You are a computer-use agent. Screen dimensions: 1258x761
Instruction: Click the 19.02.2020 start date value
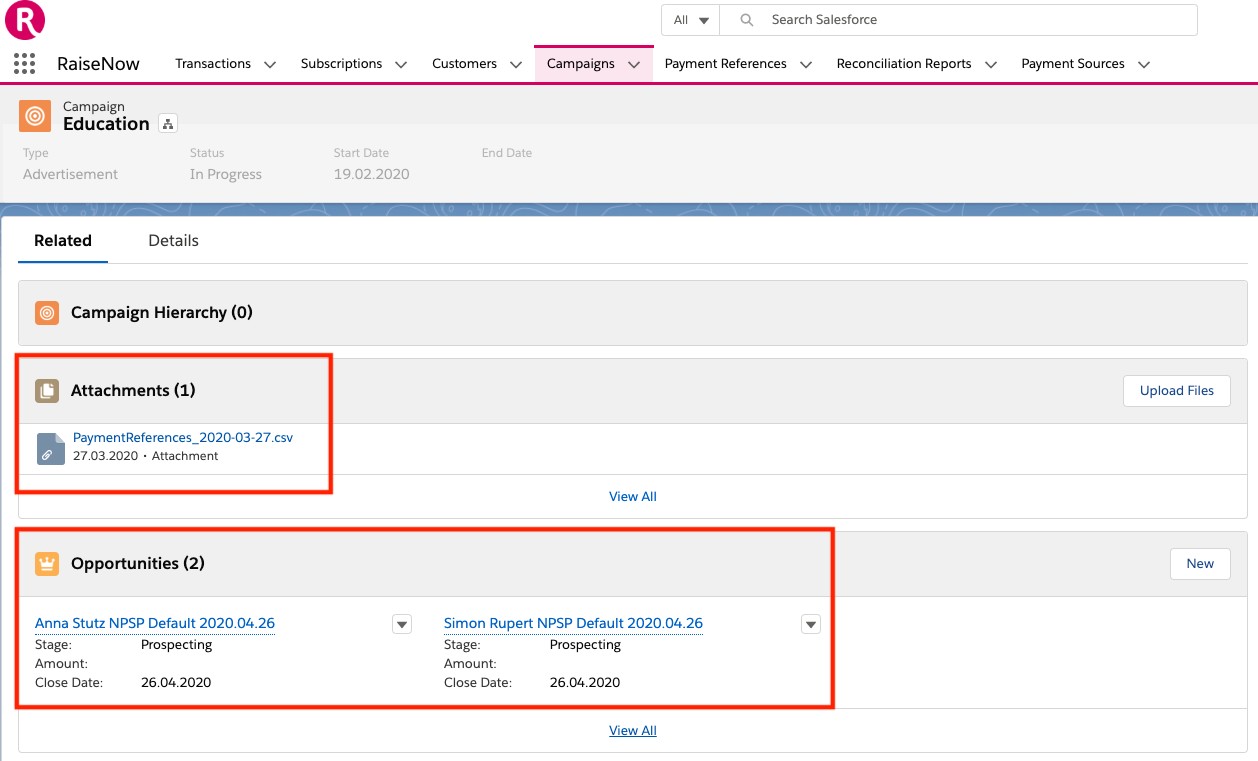point(372,174)
